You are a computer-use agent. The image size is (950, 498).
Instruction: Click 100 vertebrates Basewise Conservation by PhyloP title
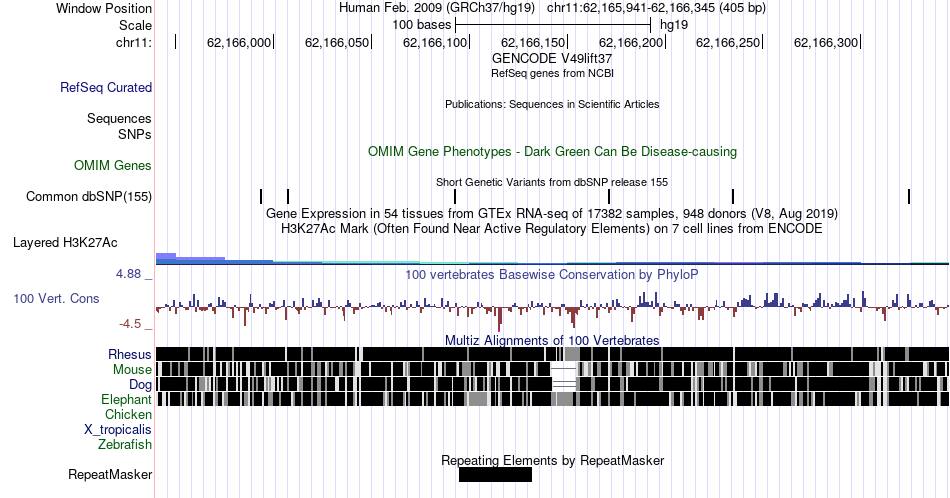552,274
